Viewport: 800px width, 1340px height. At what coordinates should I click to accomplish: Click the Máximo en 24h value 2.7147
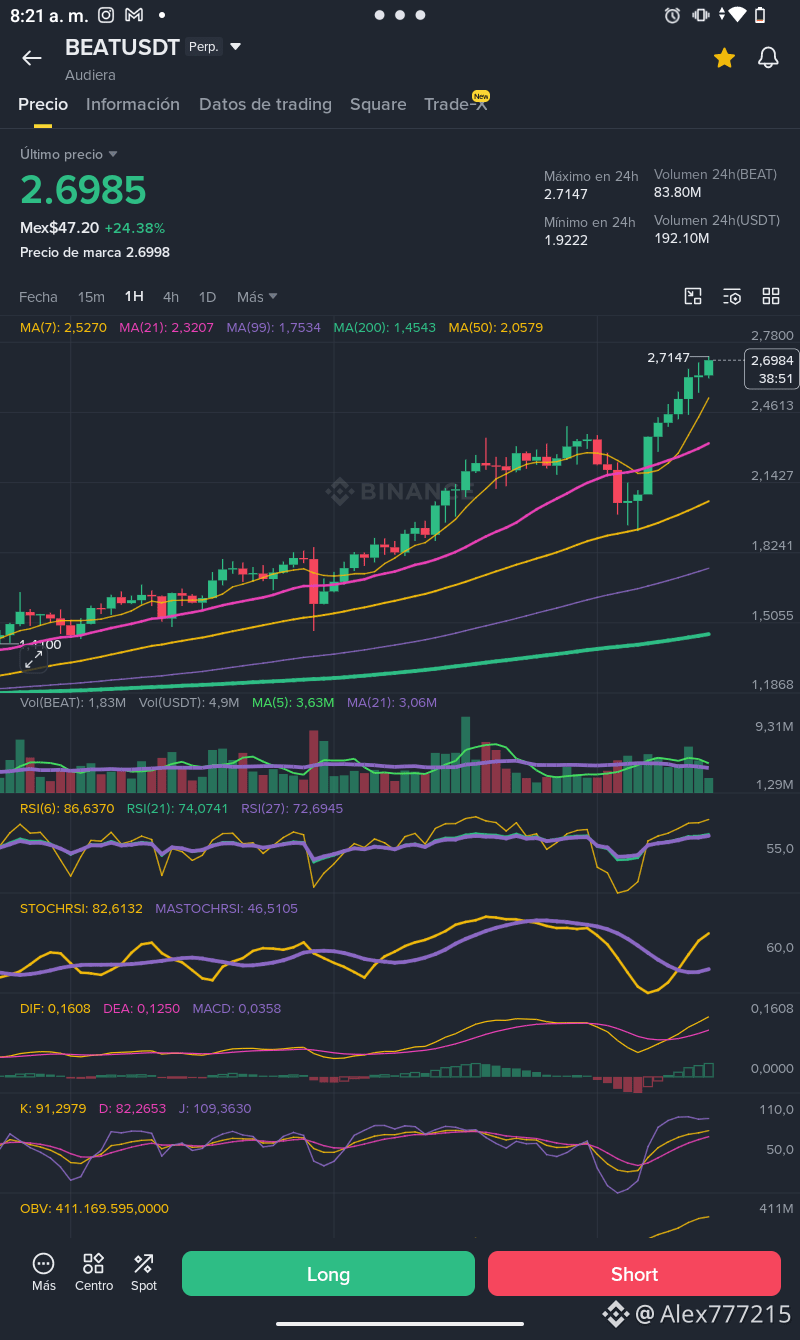coord(566,194)
